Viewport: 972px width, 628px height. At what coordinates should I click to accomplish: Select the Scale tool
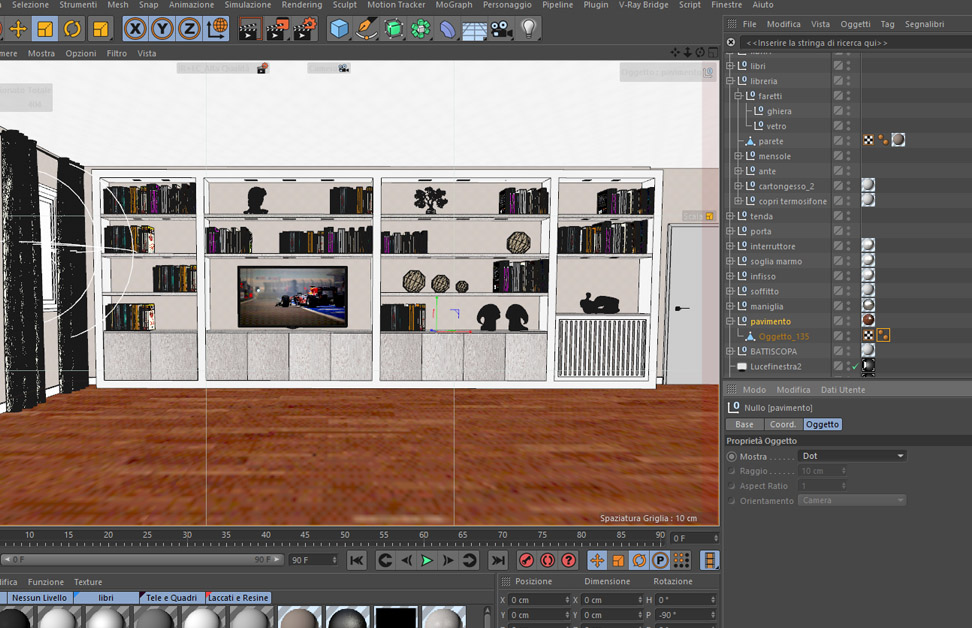pos(45,29)
